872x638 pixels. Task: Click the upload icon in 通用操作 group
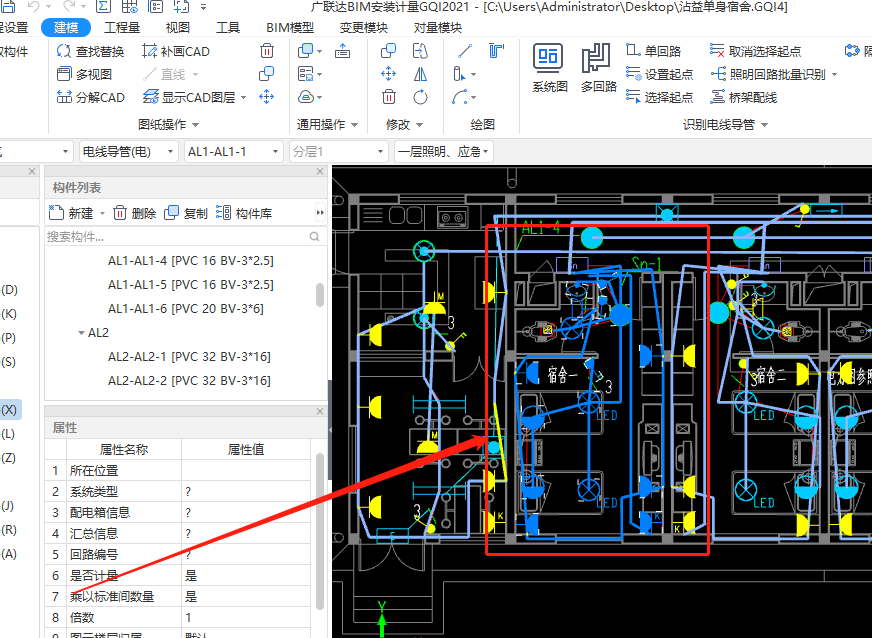[x=343, y=51]
